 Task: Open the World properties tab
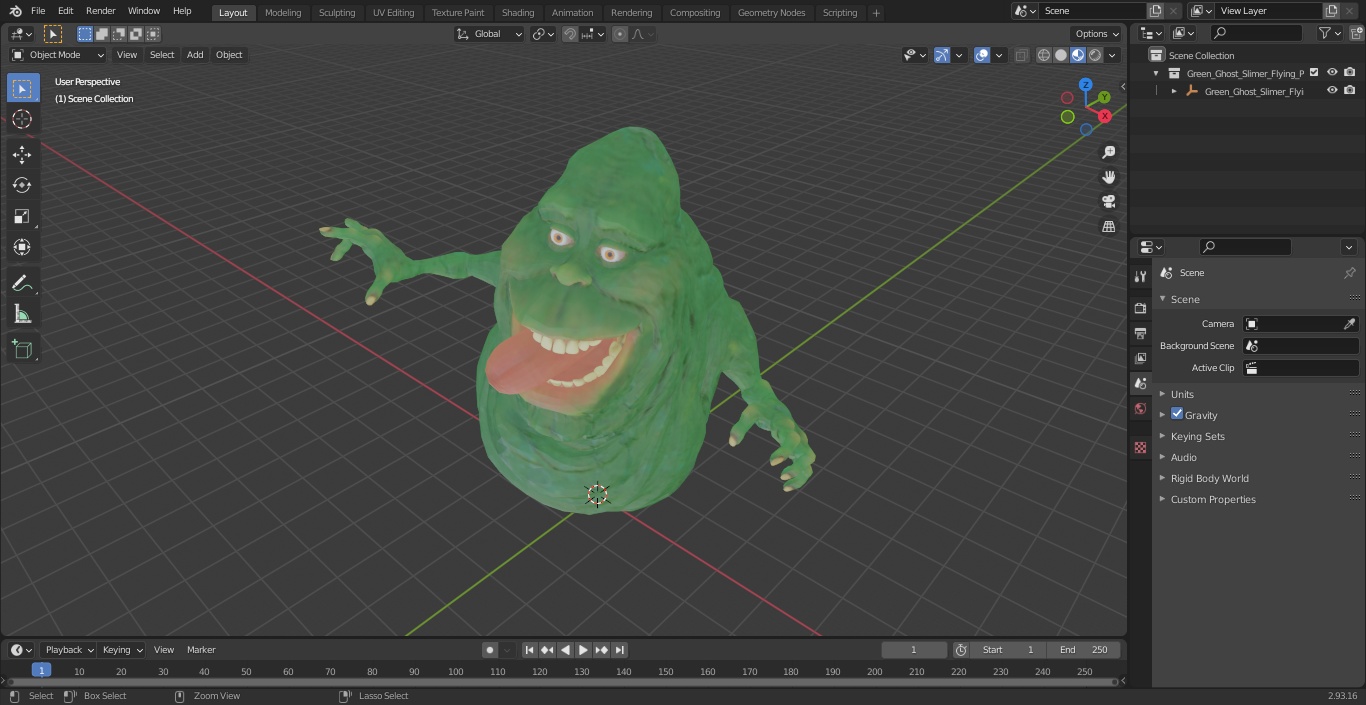coord(1140,408)
